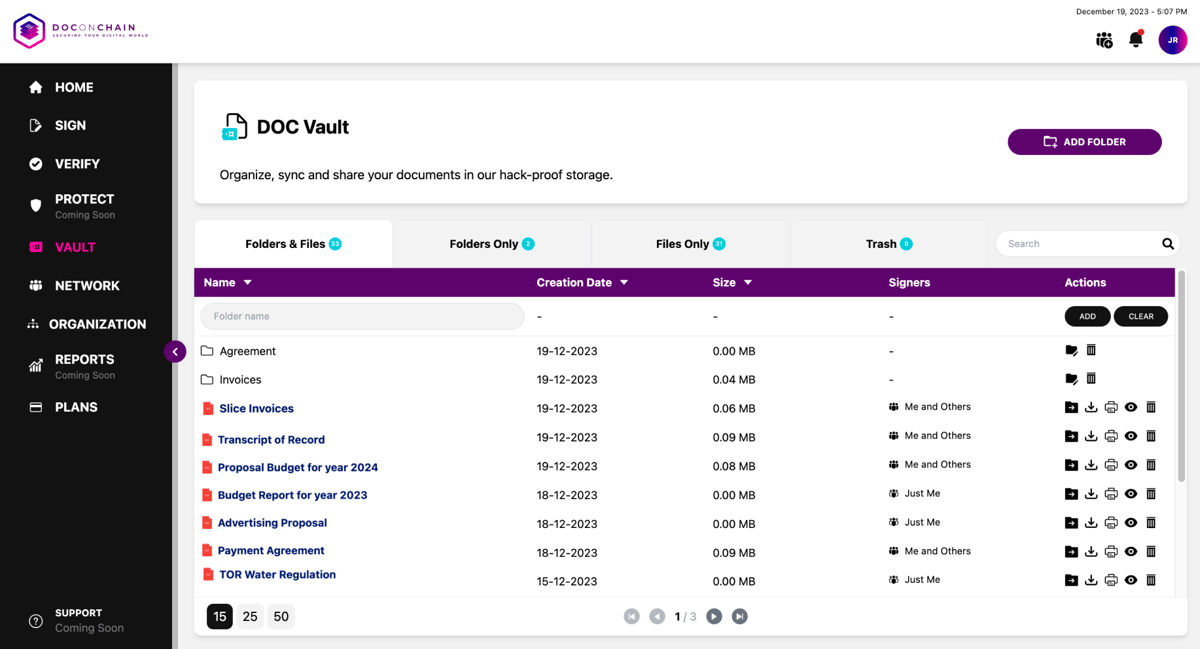Set page size to 50 entries

[x=281, y=616]
